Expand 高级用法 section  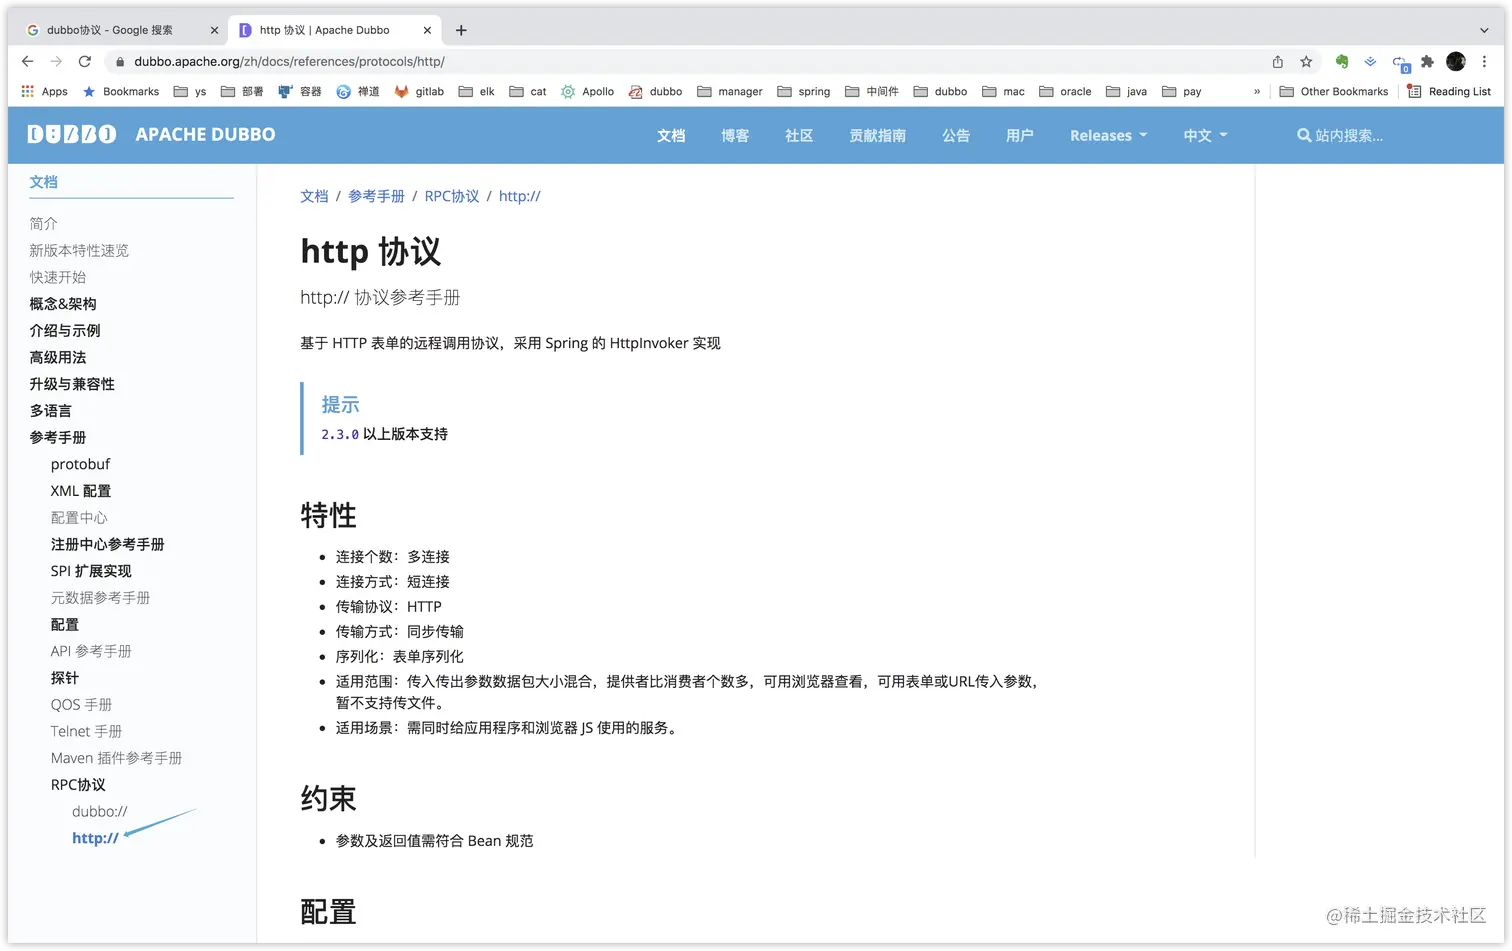[x=57, y=357]
